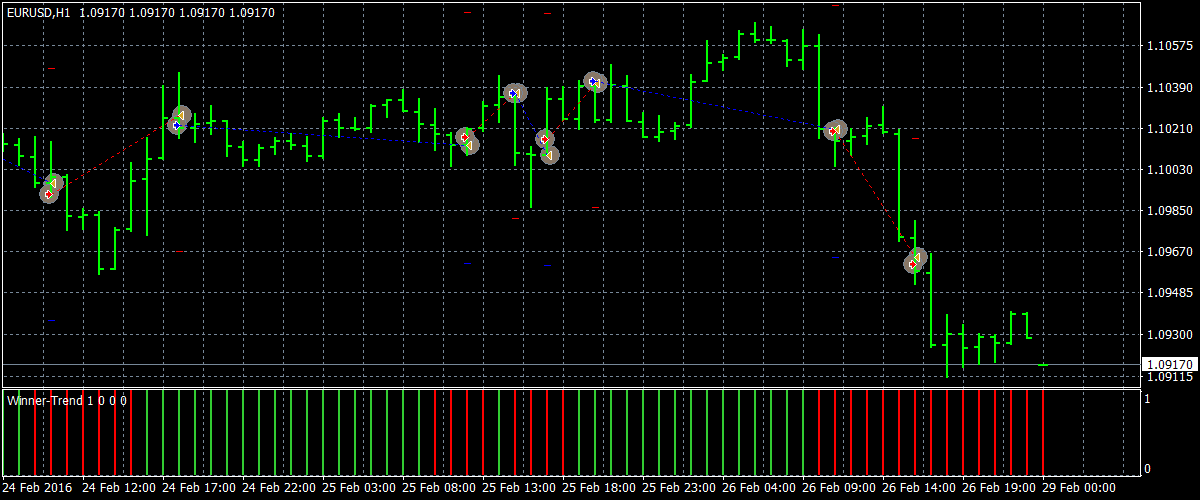The image size is (1200, 500).
Task: Click the 25 Feb 18:00 time label
Action: tap(598, 488)
